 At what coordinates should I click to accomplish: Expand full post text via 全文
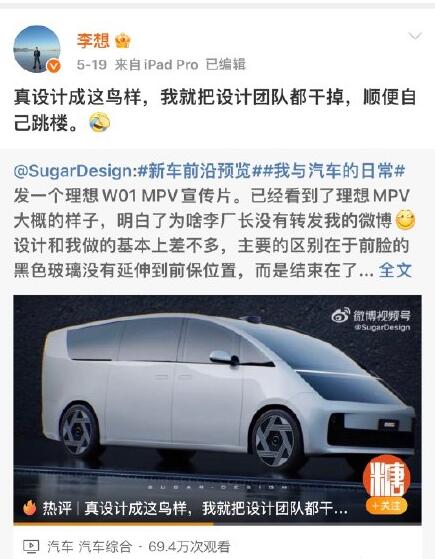coord(395,270)
